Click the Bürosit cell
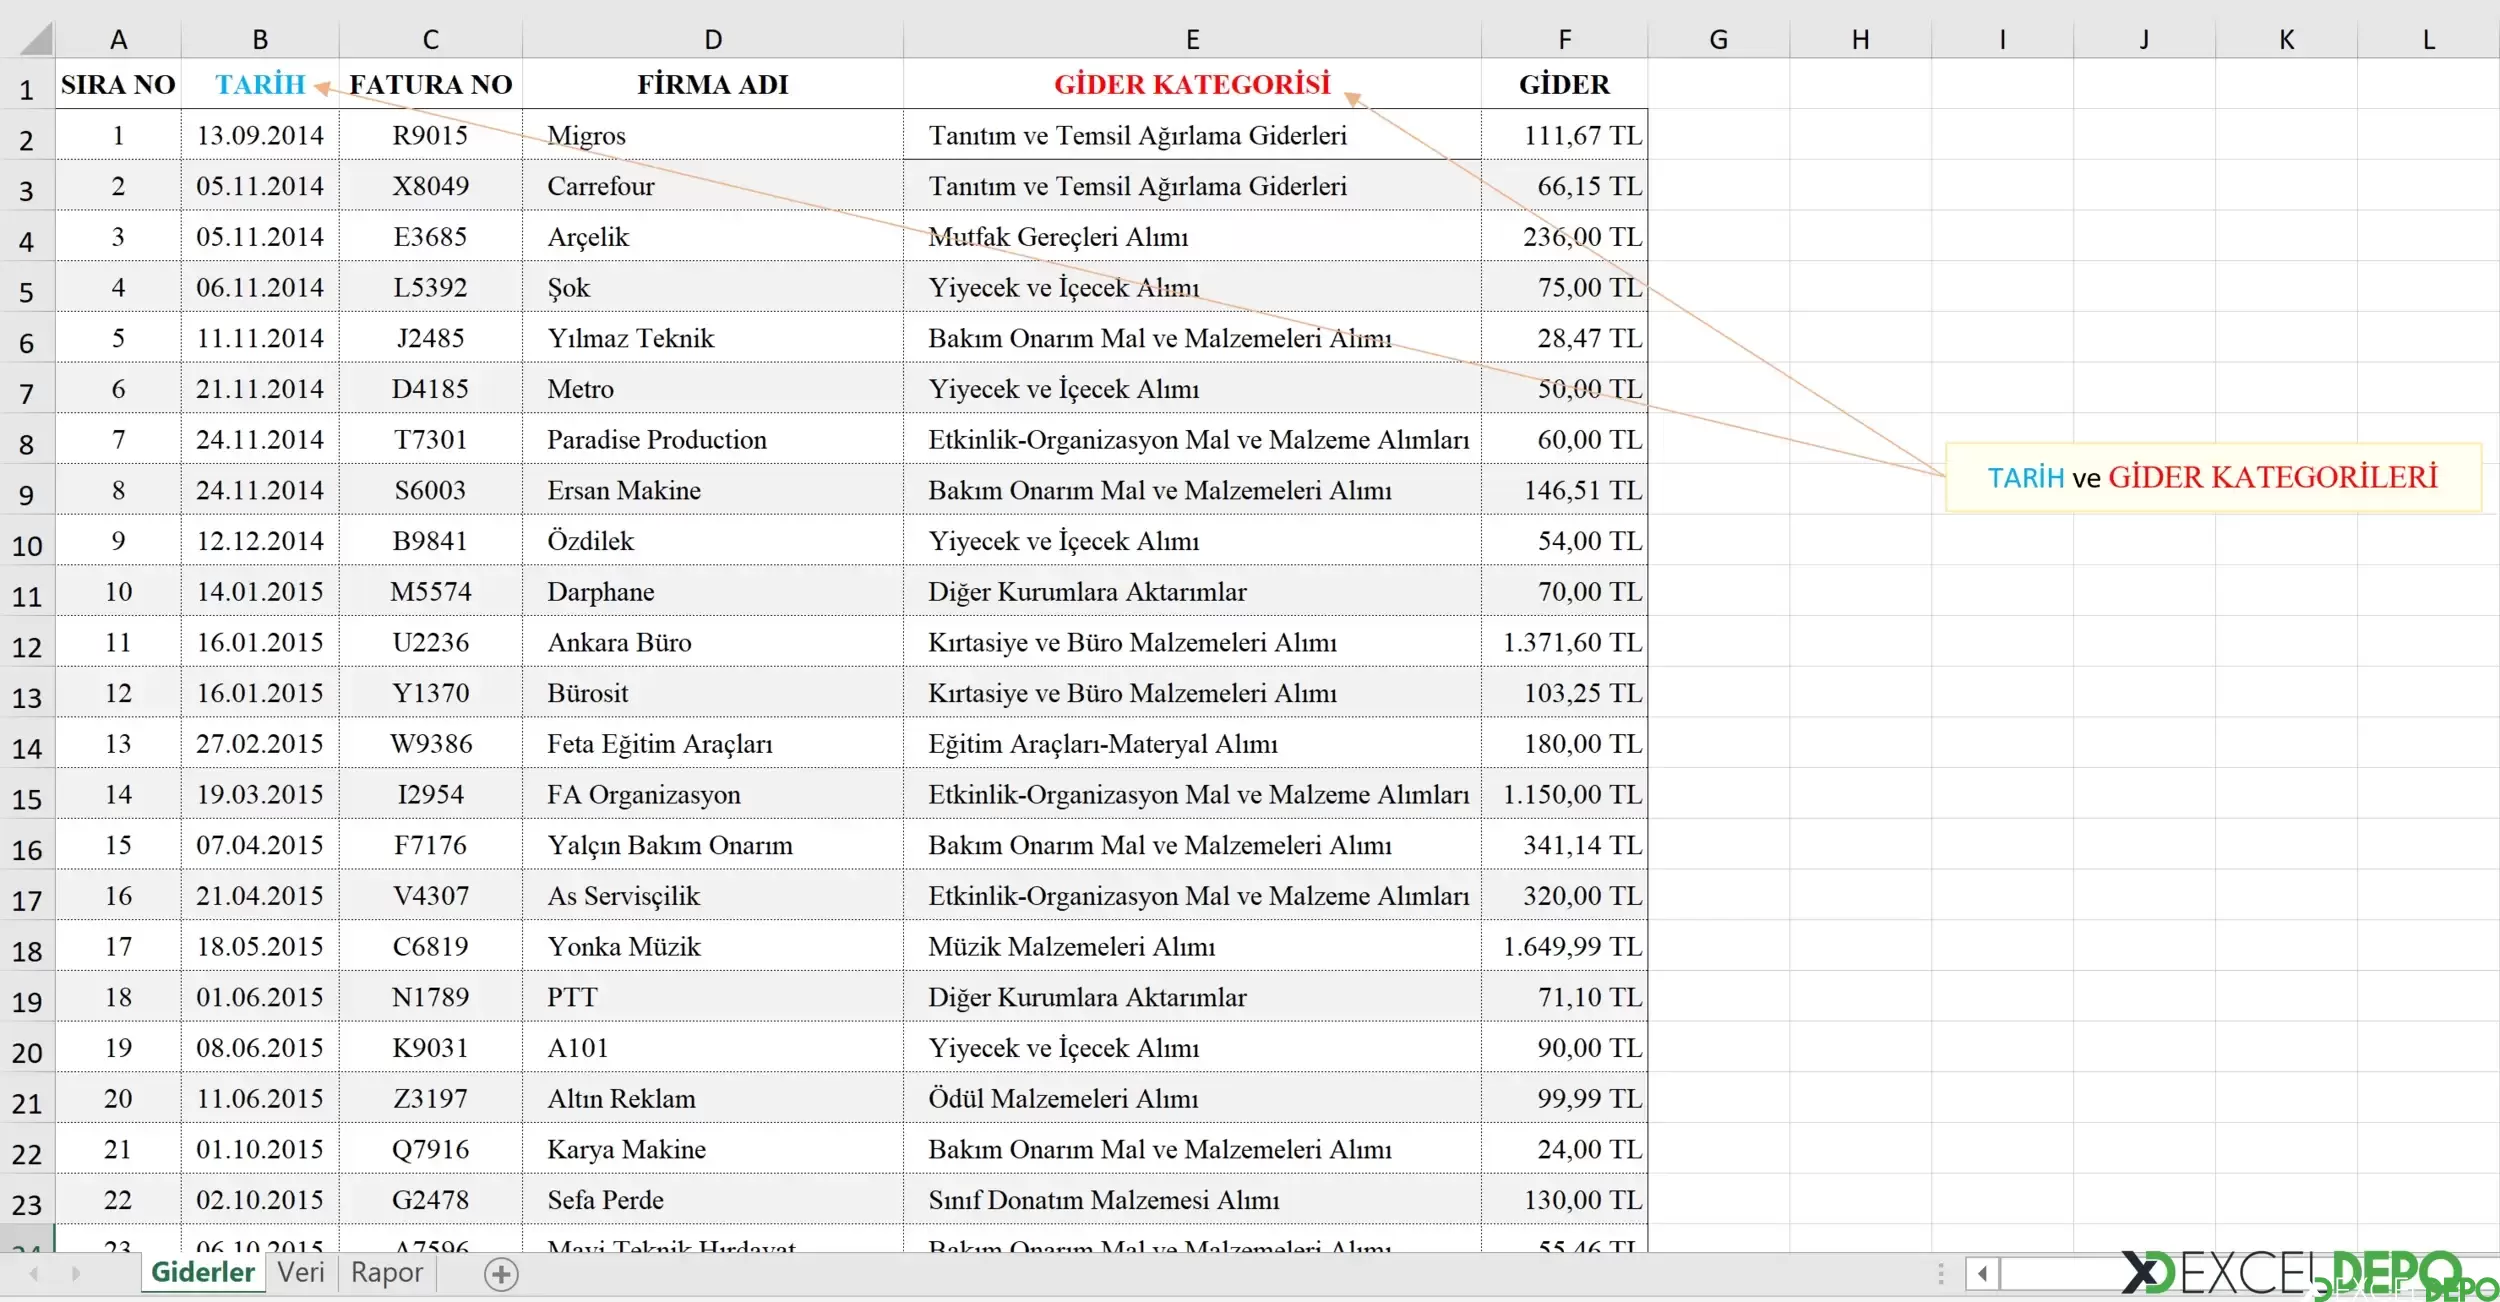The height and width of the screenshot is (1302, 2500). pos(713,693)
